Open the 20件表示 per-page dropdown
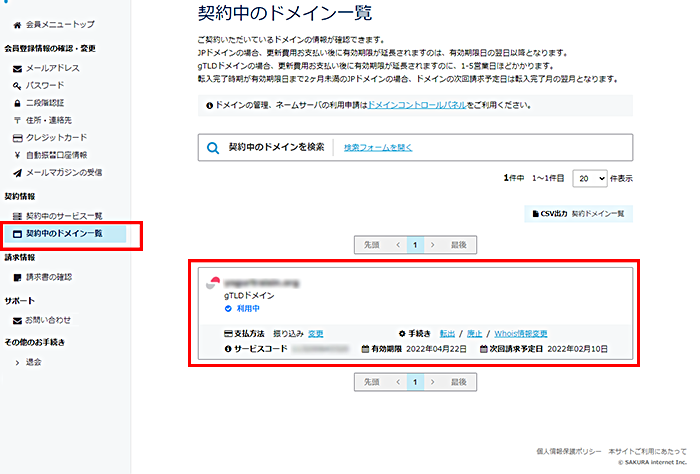Viewport: 700px width, 474px height. click(590, 179)
